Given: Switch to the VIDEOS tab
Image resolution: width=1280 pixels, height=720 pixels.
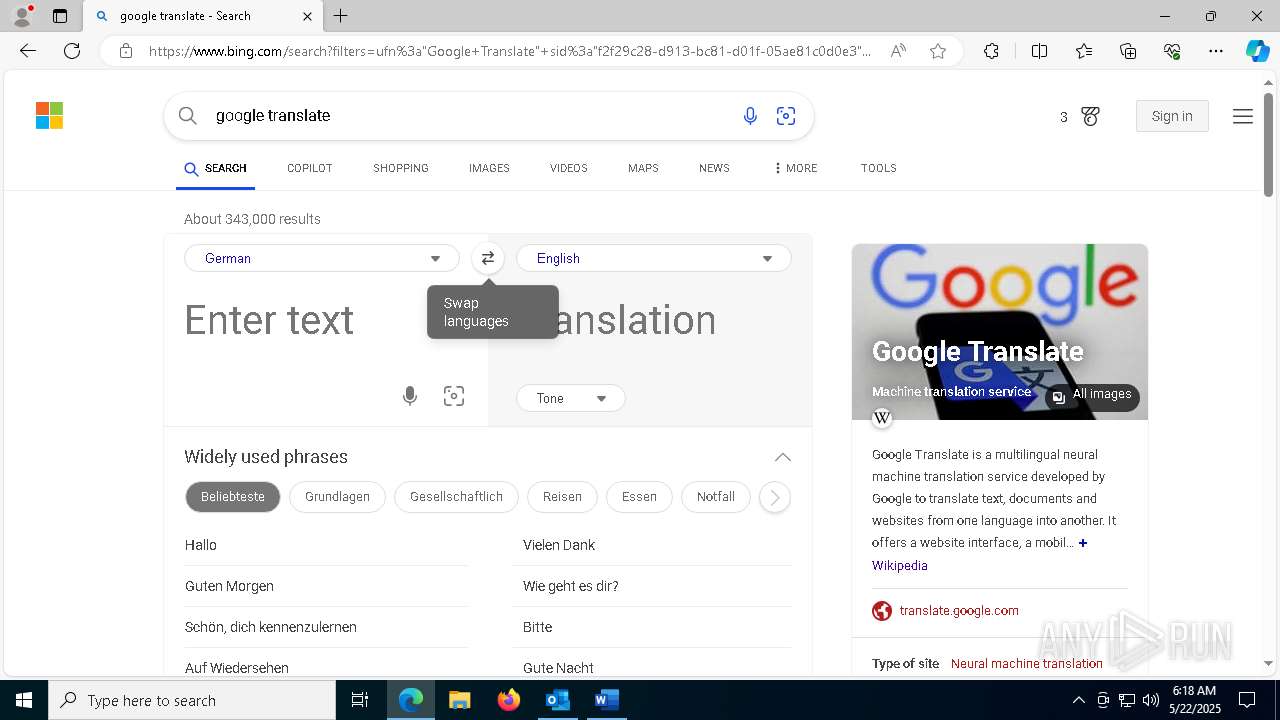Looking at the screenshot, I should click(569, 168).
